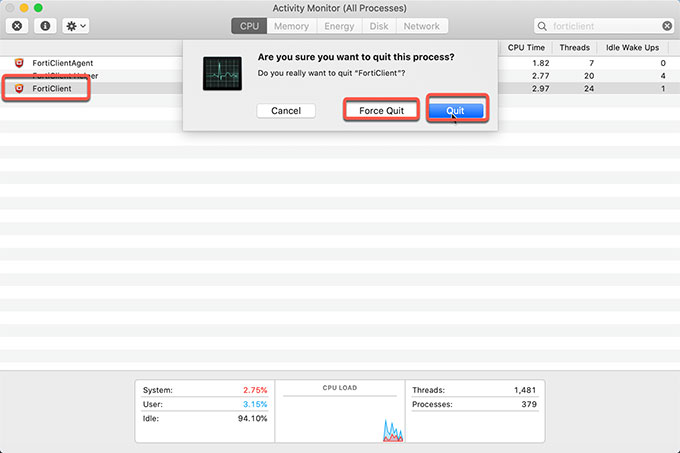This screenshot has width=680, height=453.
Task: Sort by the Threads column header
Action: pos(574,47)
